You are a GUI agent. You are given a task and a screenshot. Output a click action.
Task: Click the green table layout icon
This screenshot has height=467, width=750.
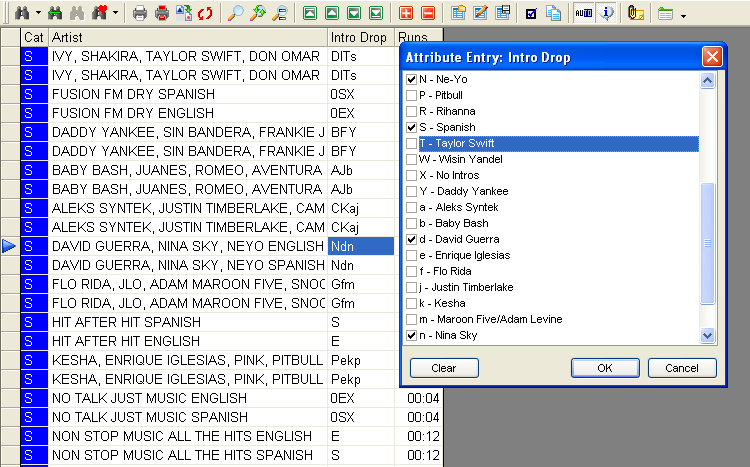pos(665,14)
